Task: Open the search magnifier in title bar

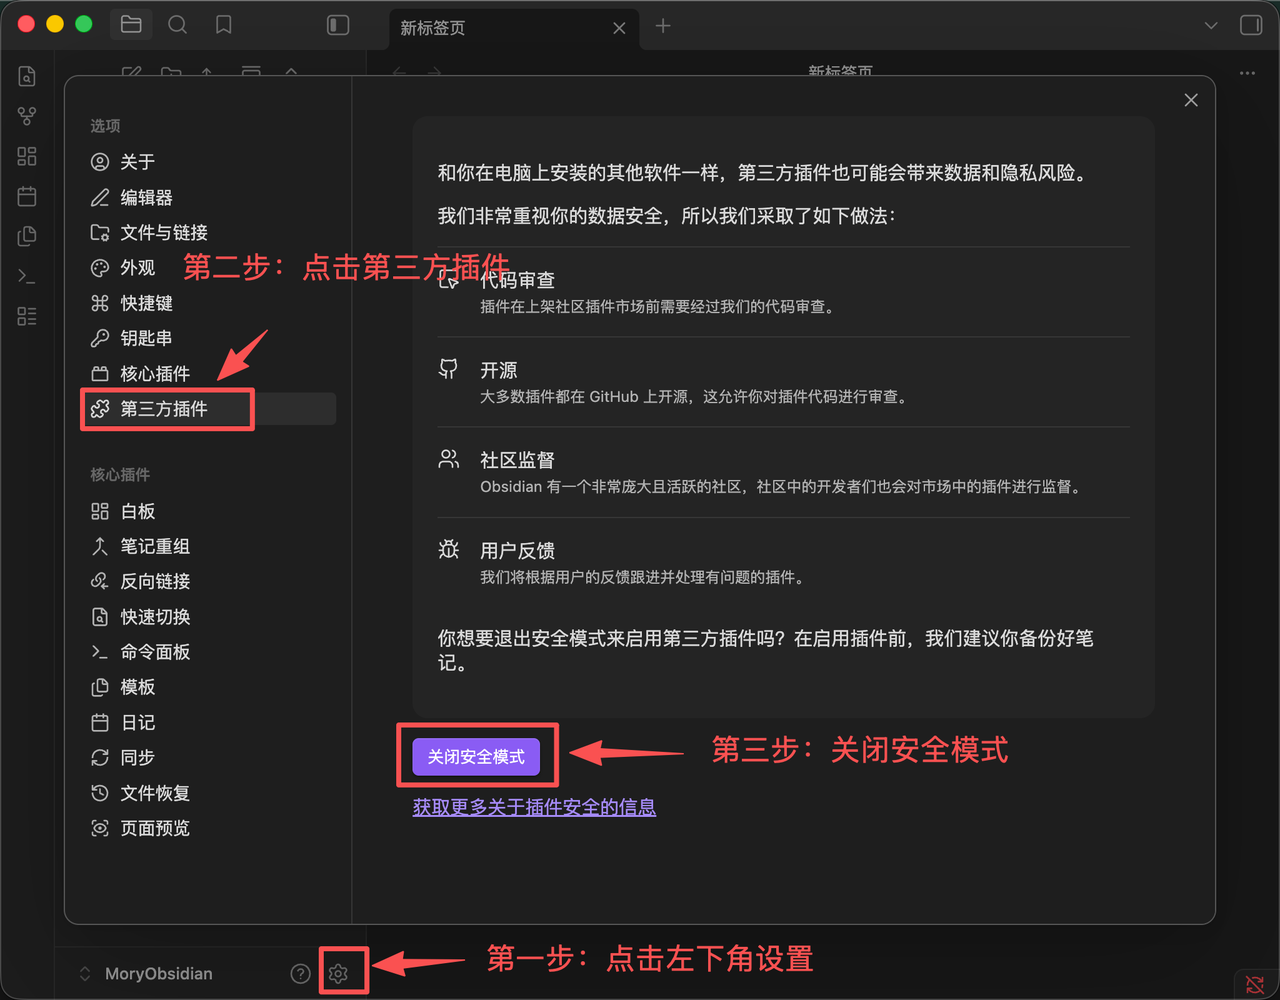Action: (x=177, y=25)
